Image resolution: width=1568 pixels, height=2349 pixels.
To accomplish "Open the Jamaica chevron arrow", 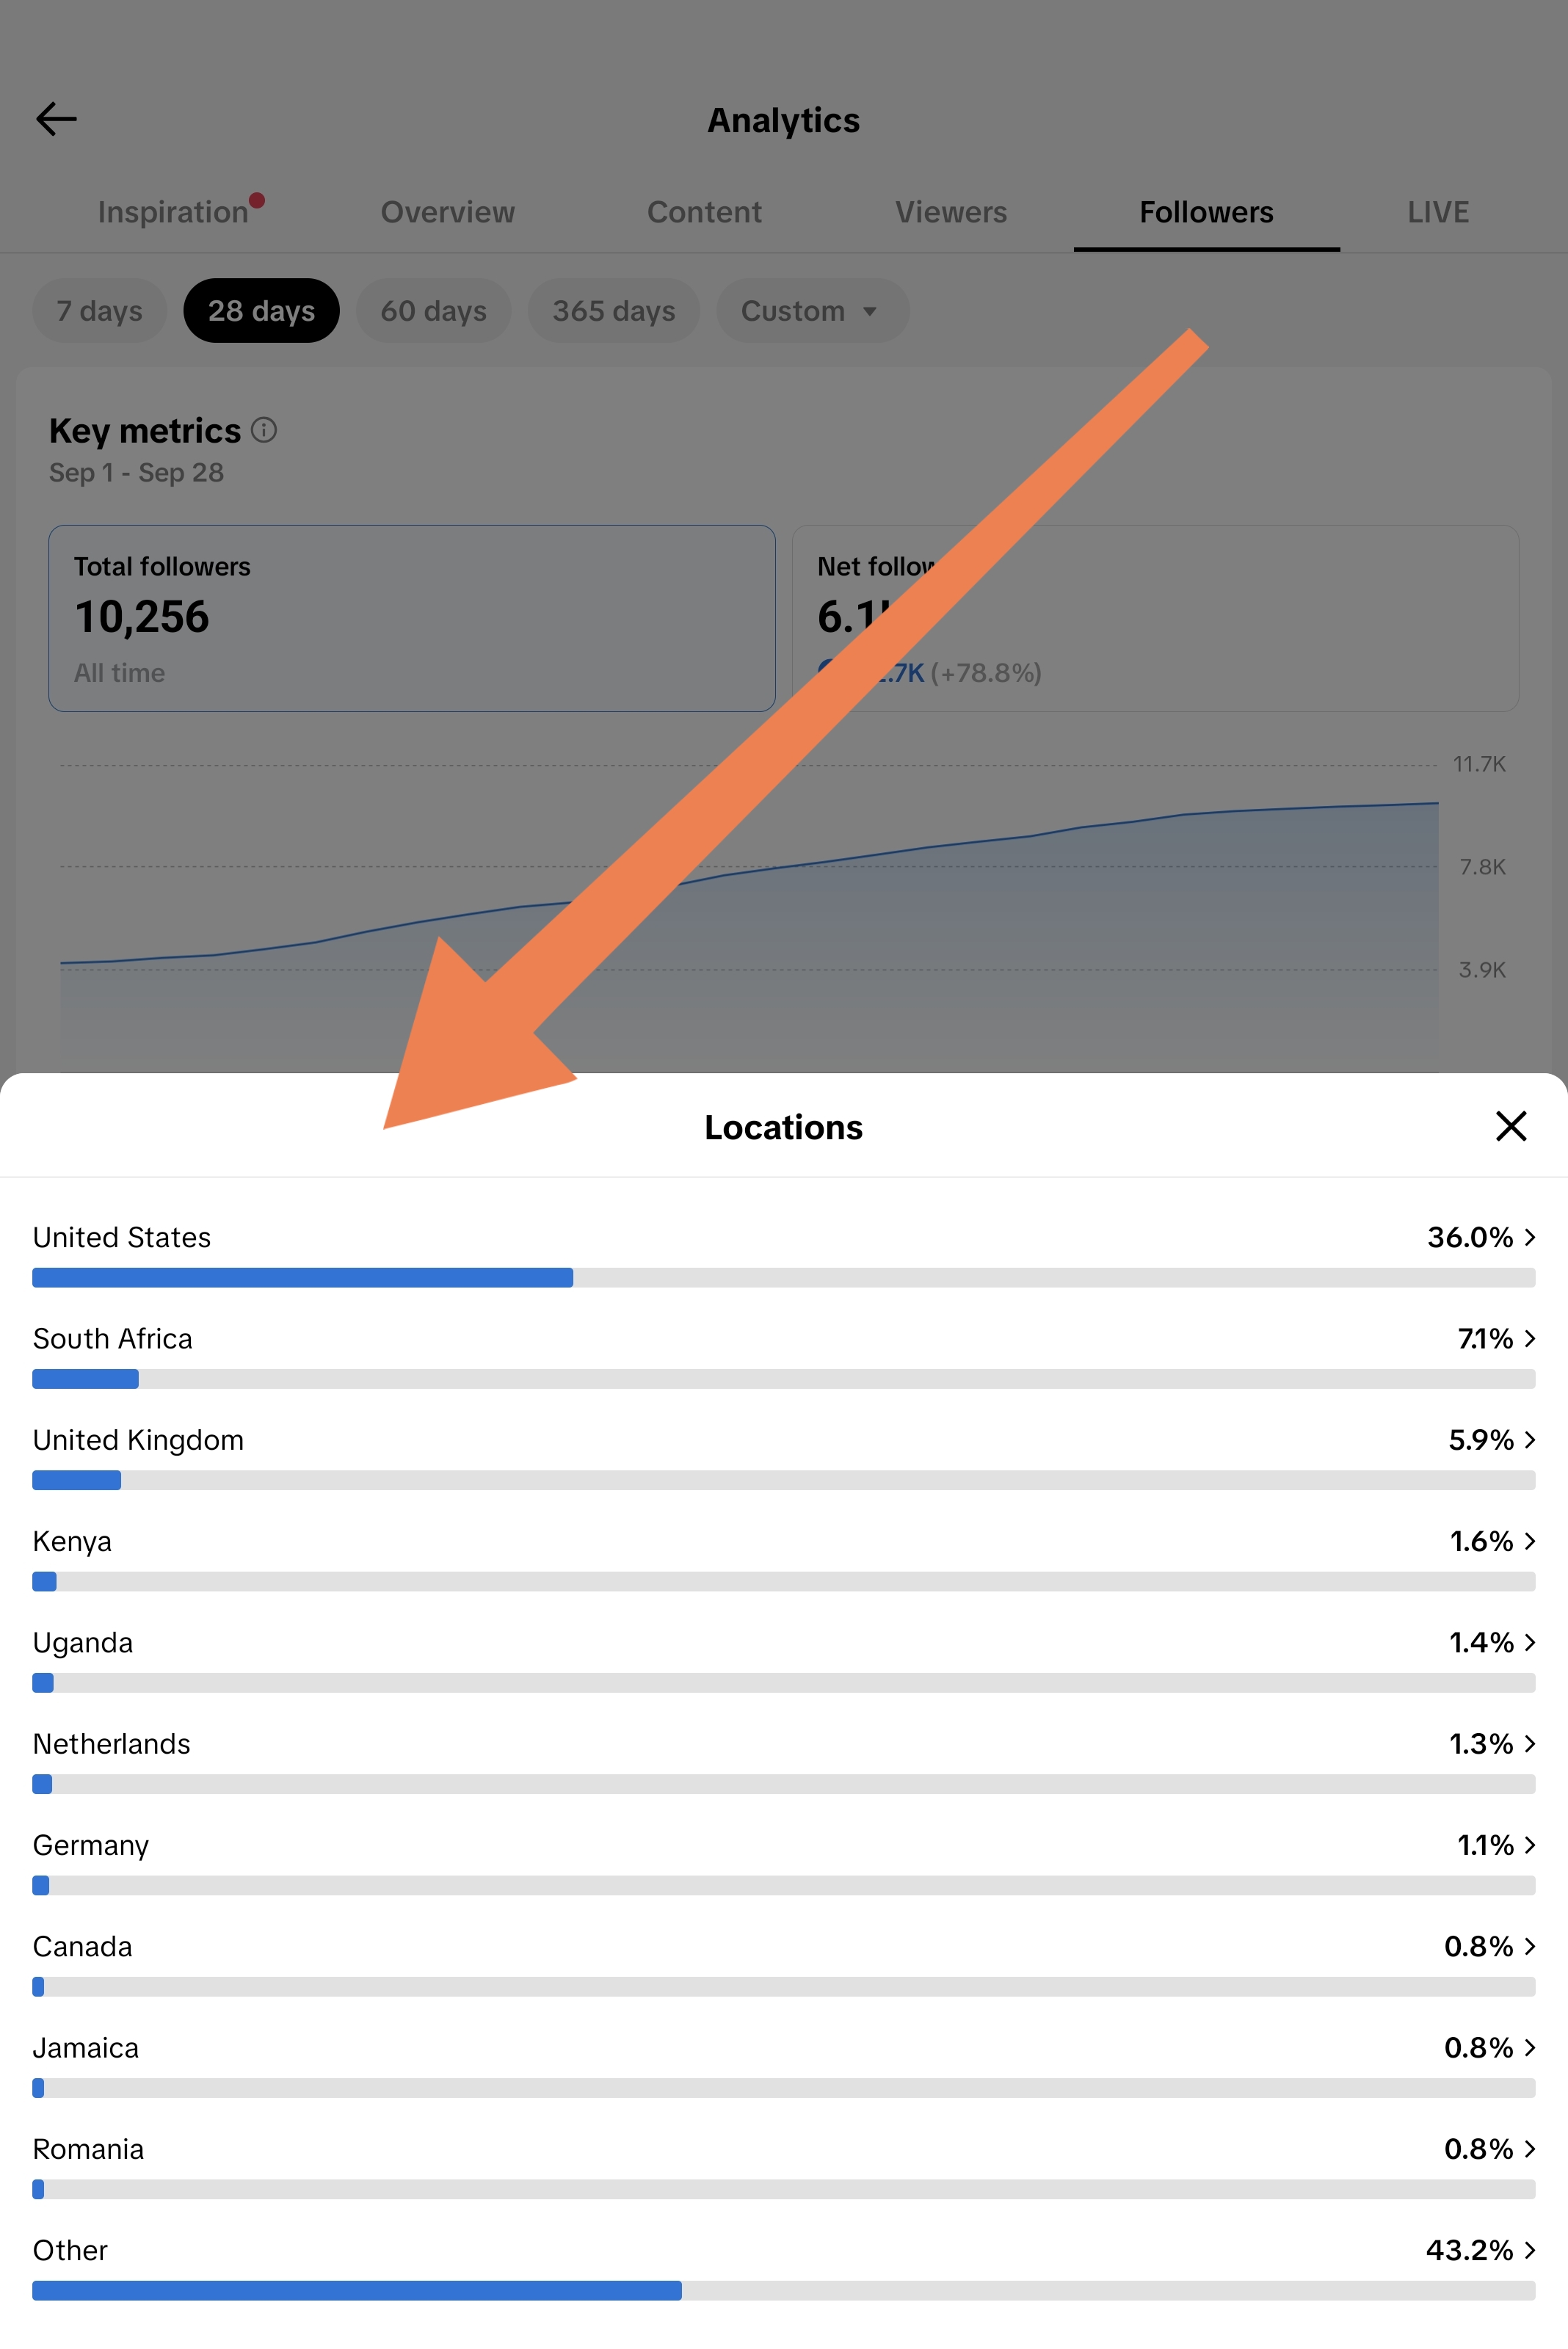I will (1529, 2047).
